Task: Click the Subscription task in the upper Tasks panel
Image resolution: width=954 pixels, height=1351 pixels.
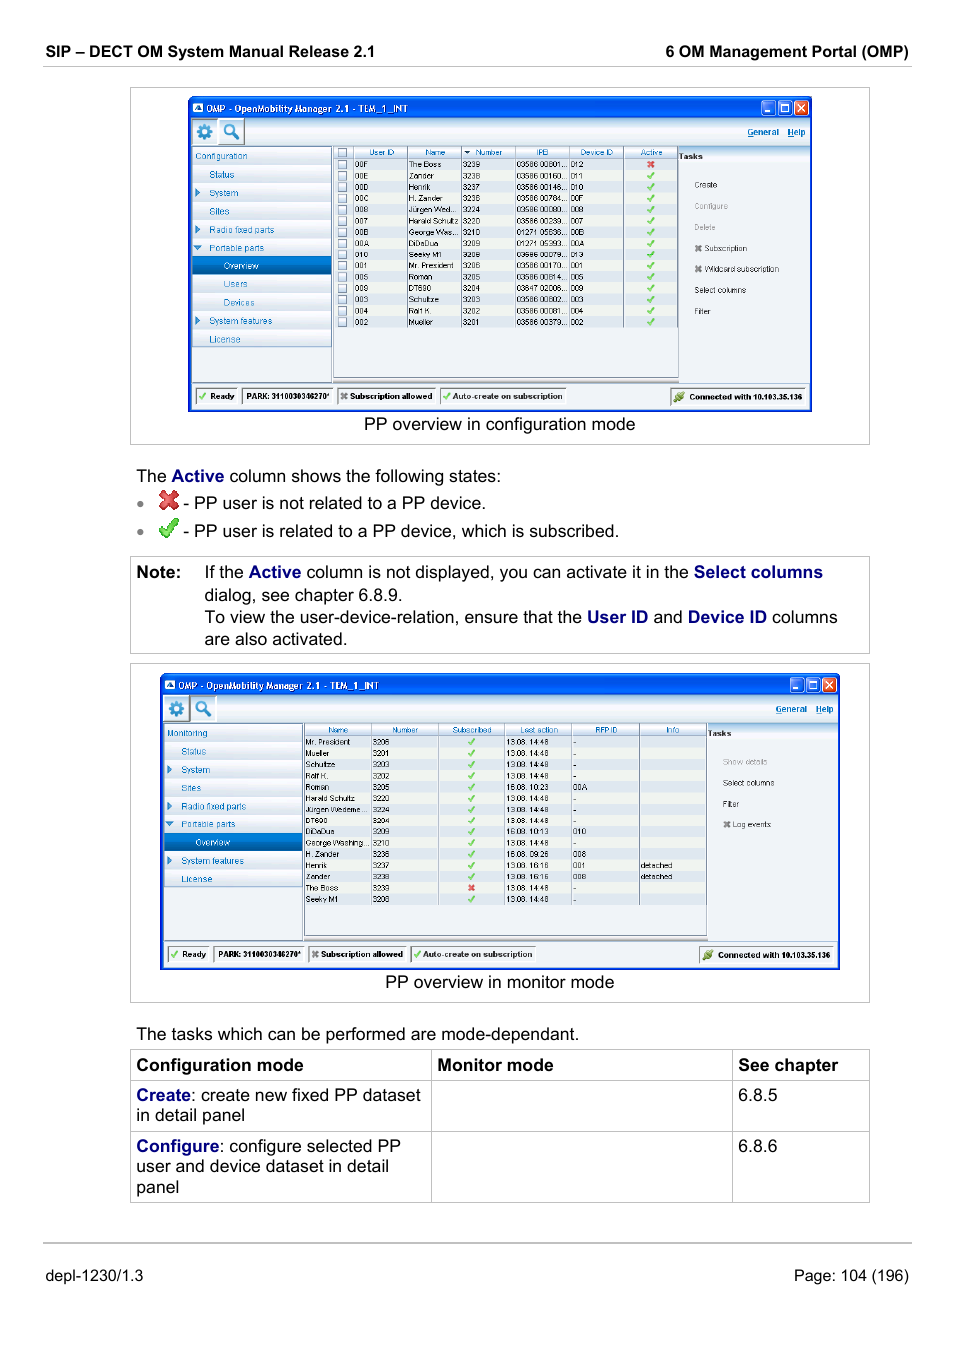Action: click(x=725, y=248)
